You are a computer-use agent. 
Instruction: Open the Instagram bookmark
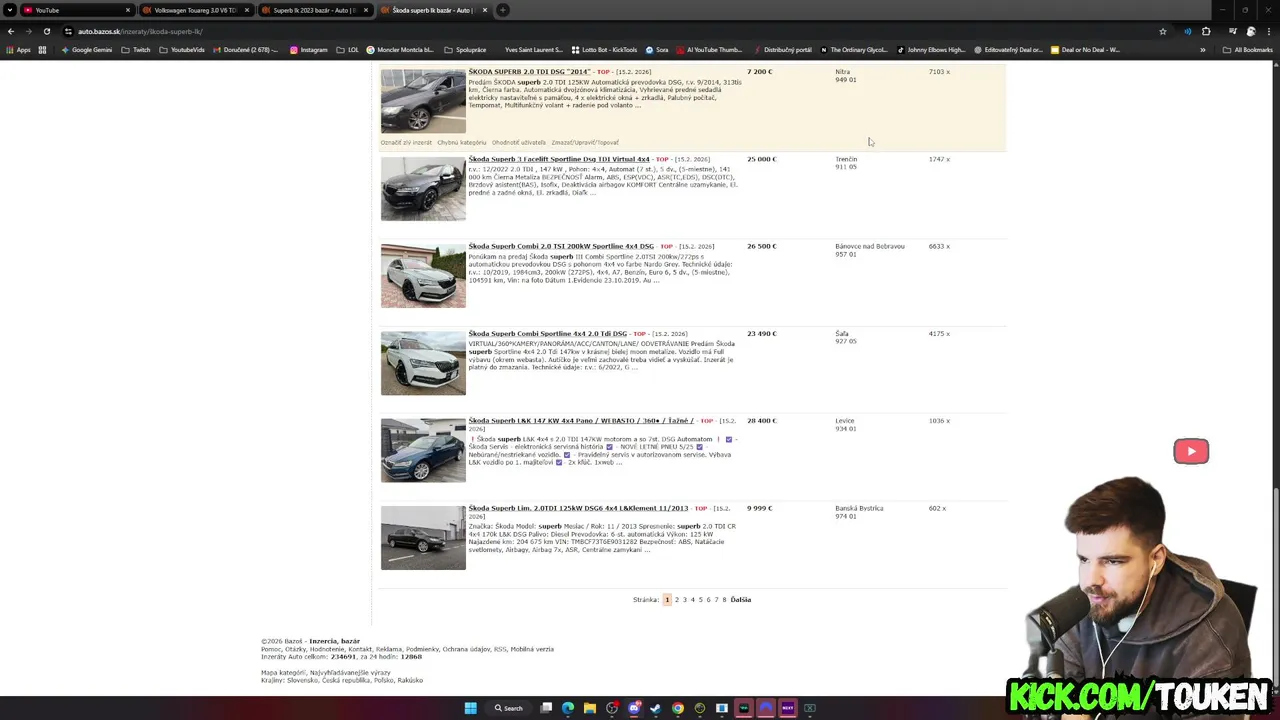(x=309, y=49)
